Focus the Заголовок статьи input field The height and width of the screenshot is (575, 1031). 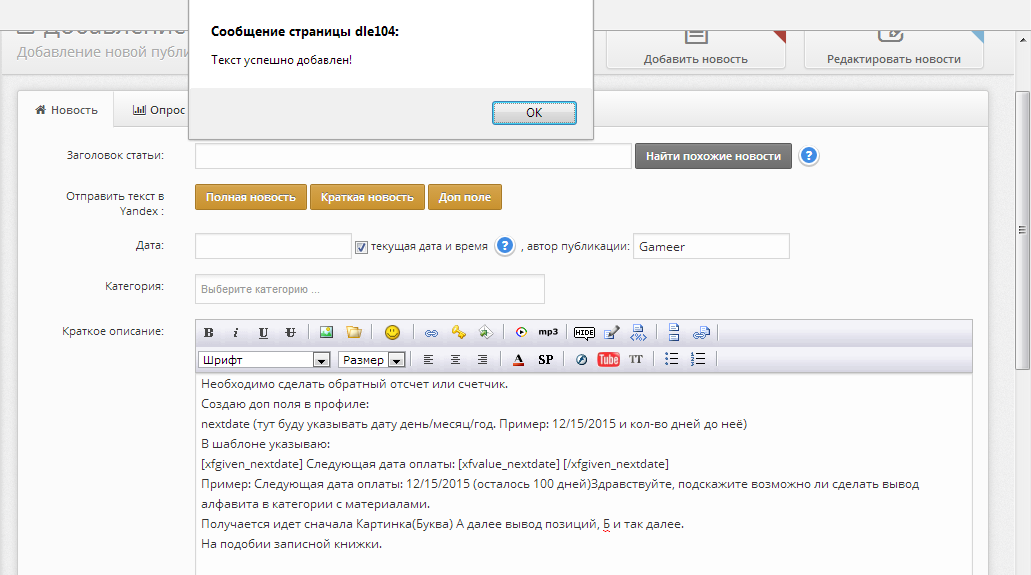(x=413, y=156)
